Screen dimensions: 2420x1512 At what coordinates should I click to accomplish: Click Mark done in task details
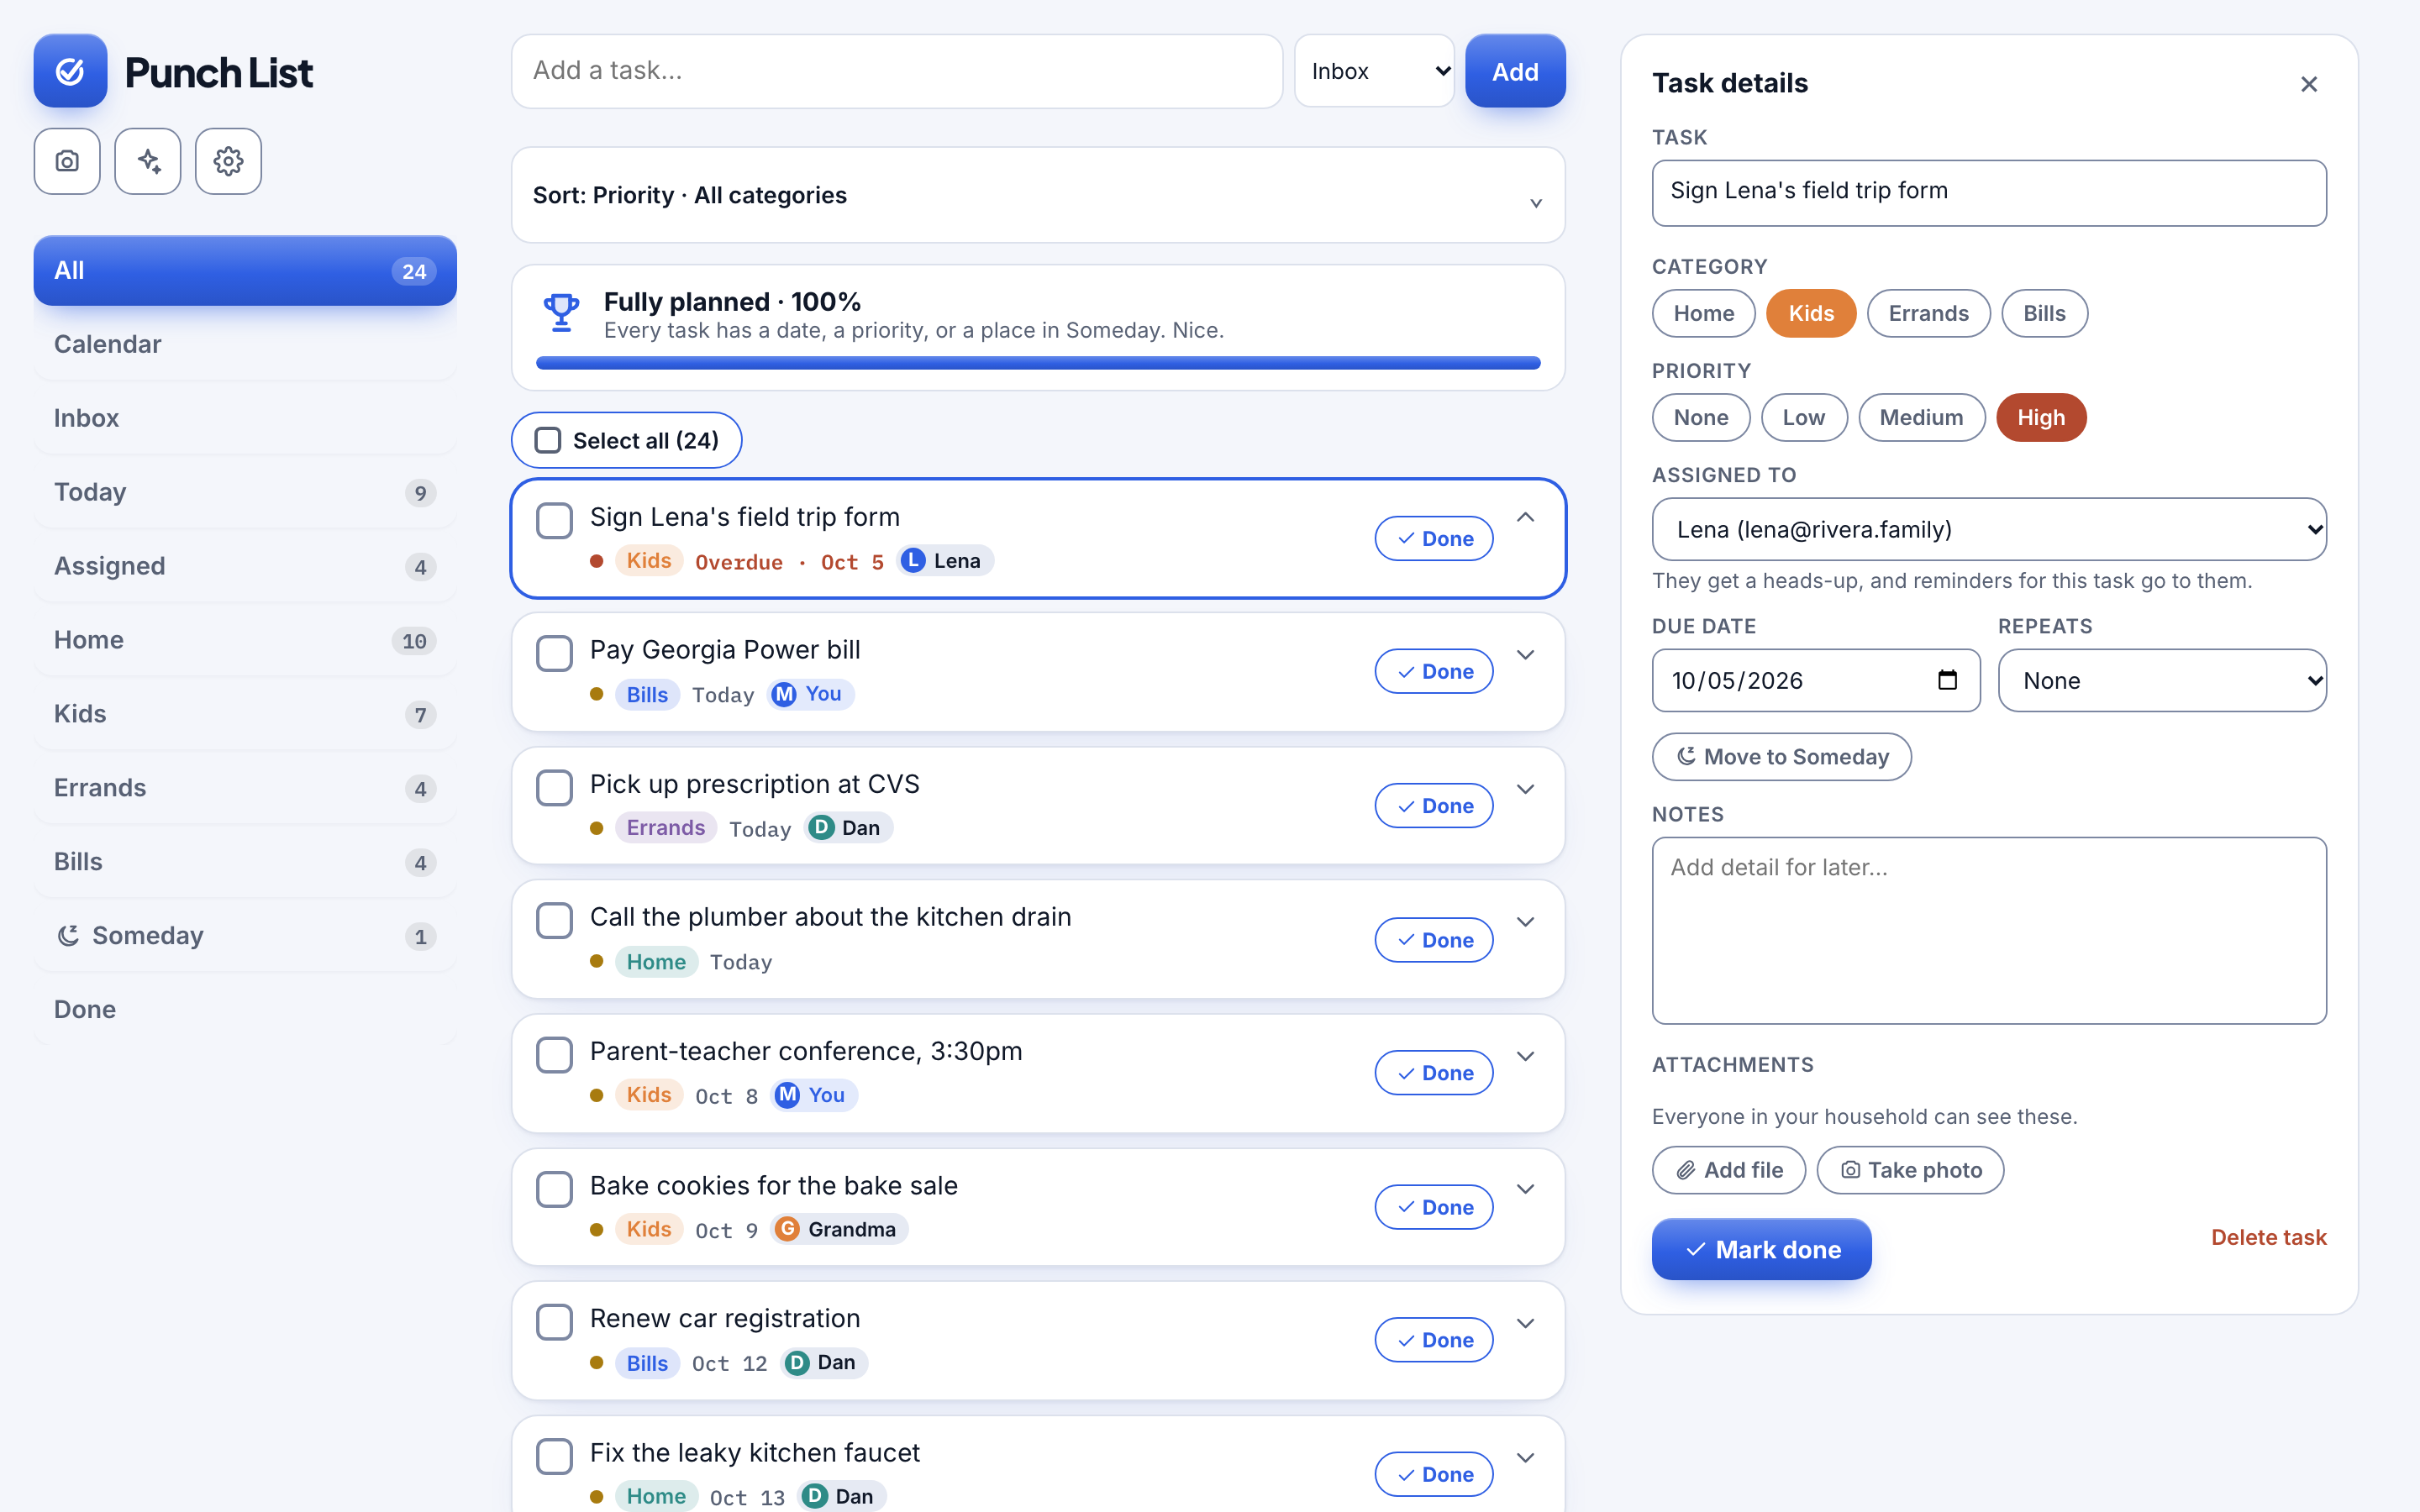click(1761, 1249)
